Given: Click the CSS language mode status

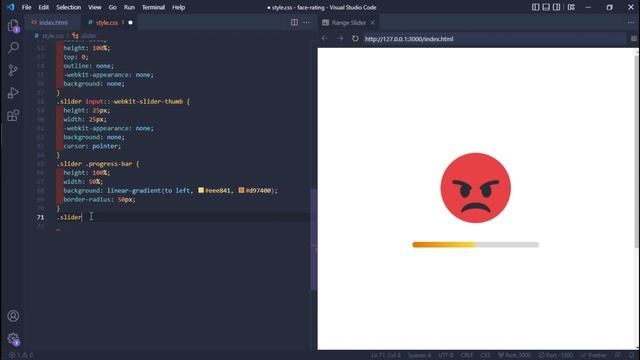Looking at the screenshot, I should [x=485, y=355].
